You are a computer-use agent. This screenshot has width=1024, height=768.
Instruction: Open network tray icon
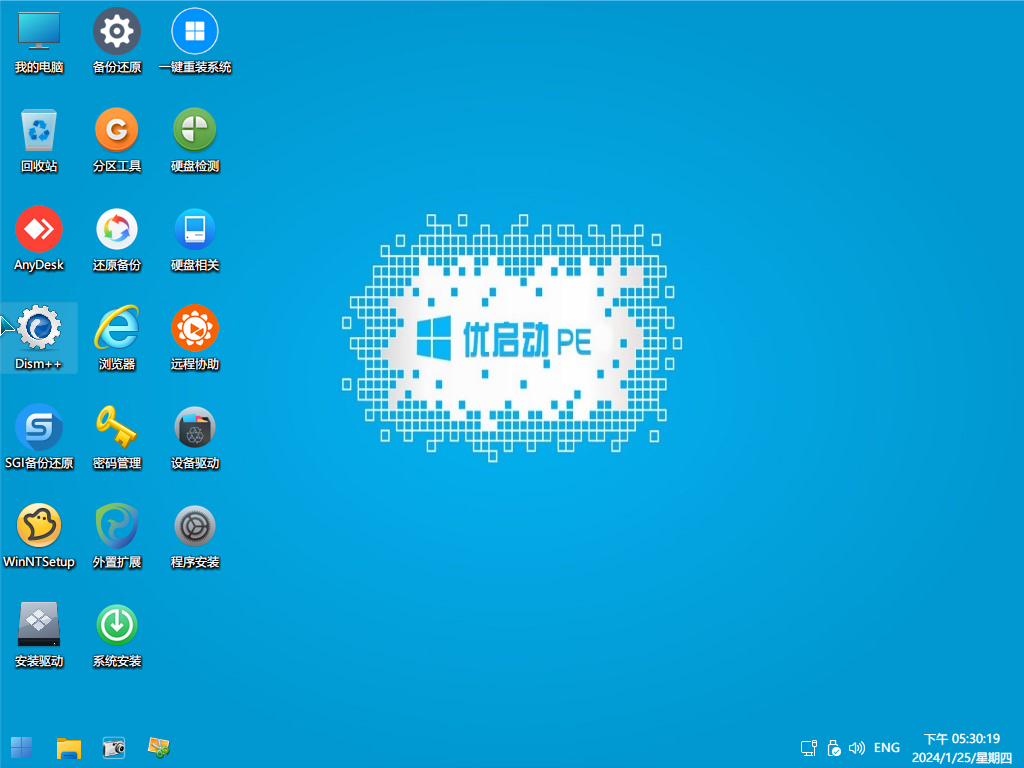coord(809,748)
